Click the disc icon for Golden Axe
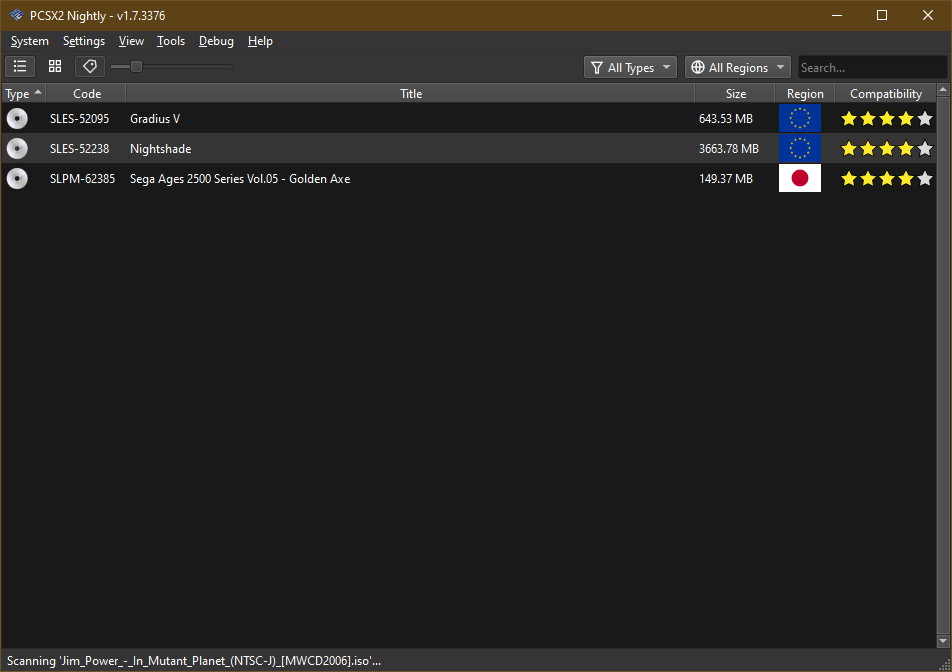This screenshot has width=952, height=672. pos(17,178)
